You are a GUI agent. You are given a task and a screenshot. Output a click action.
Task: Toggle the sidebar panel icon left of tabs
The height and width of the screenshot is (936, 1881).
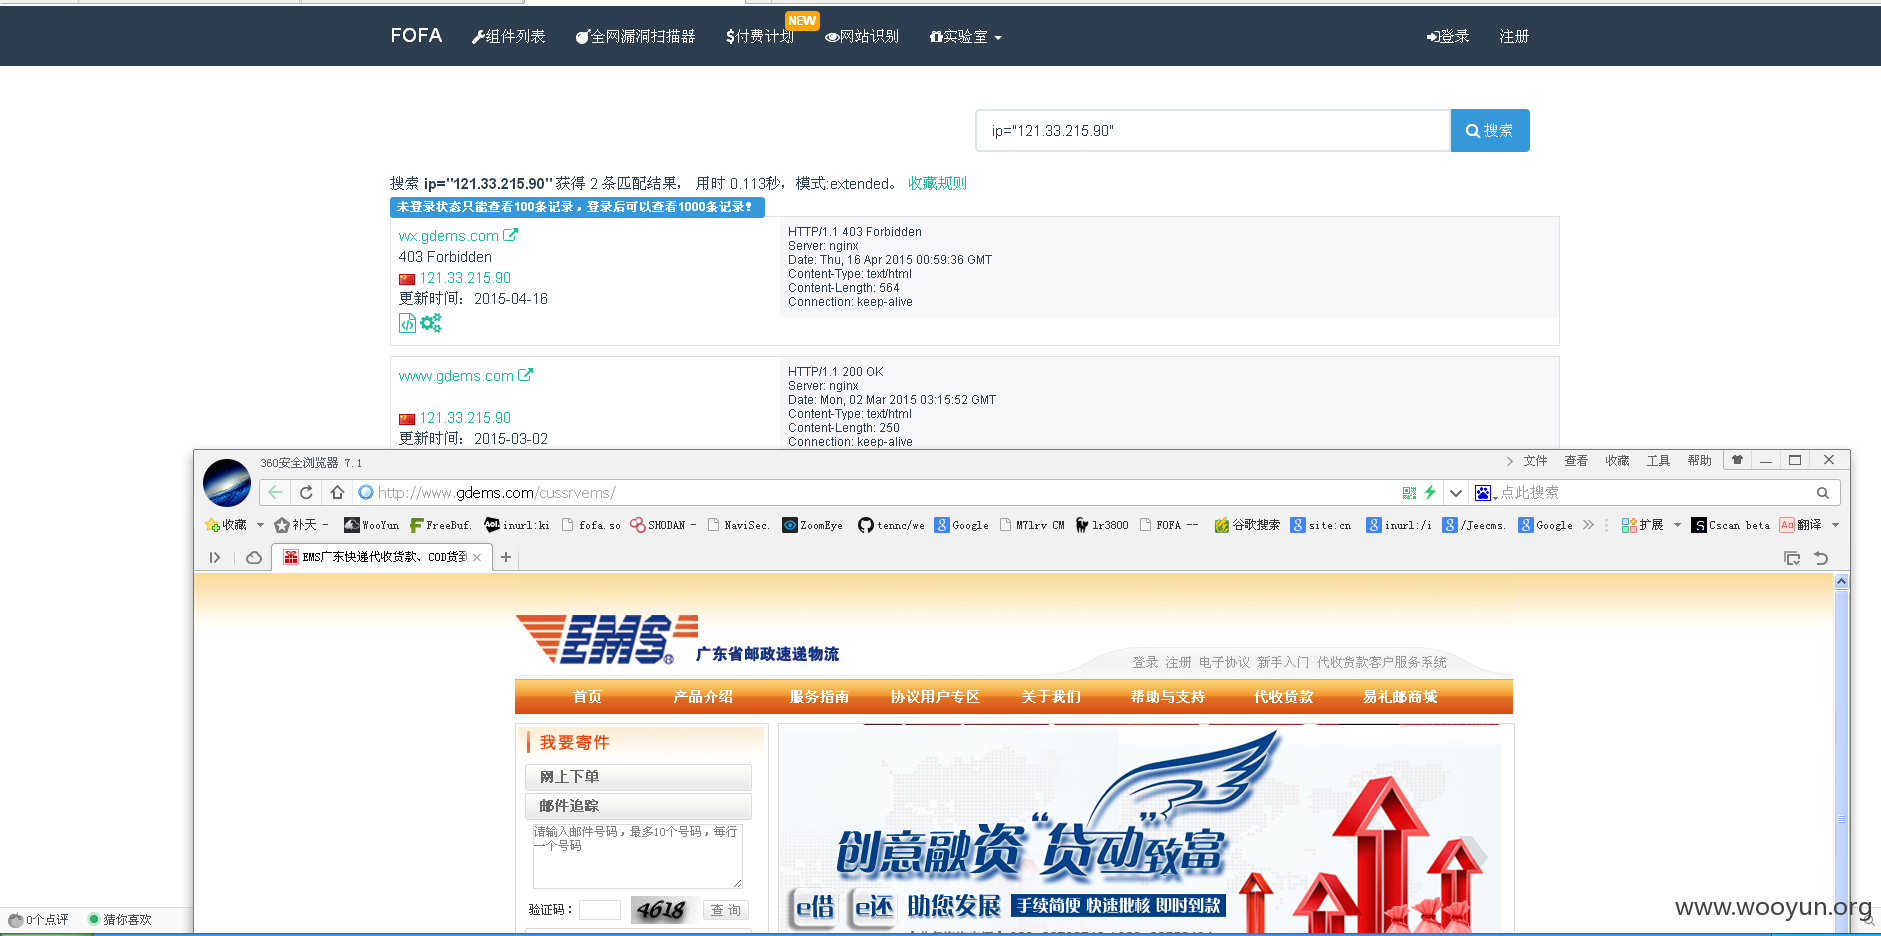pos(214,558)
